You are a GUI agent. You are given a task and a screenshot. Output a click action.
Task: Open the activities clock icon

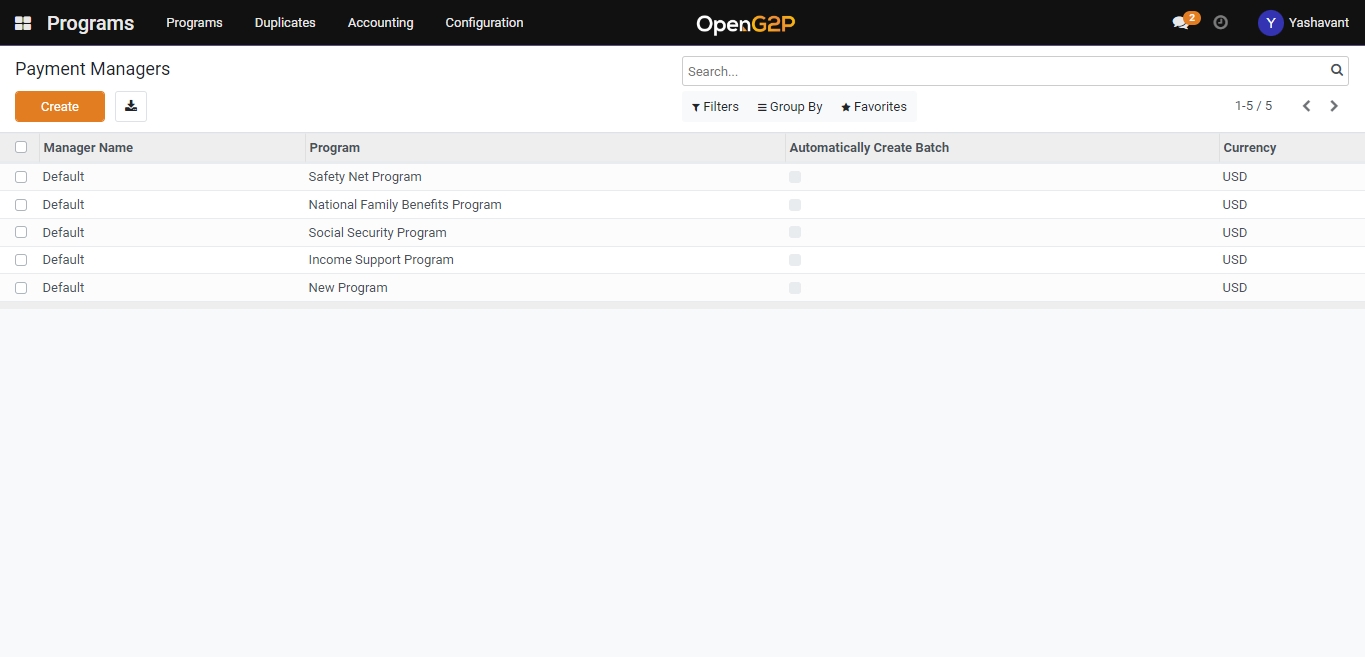1220,22
